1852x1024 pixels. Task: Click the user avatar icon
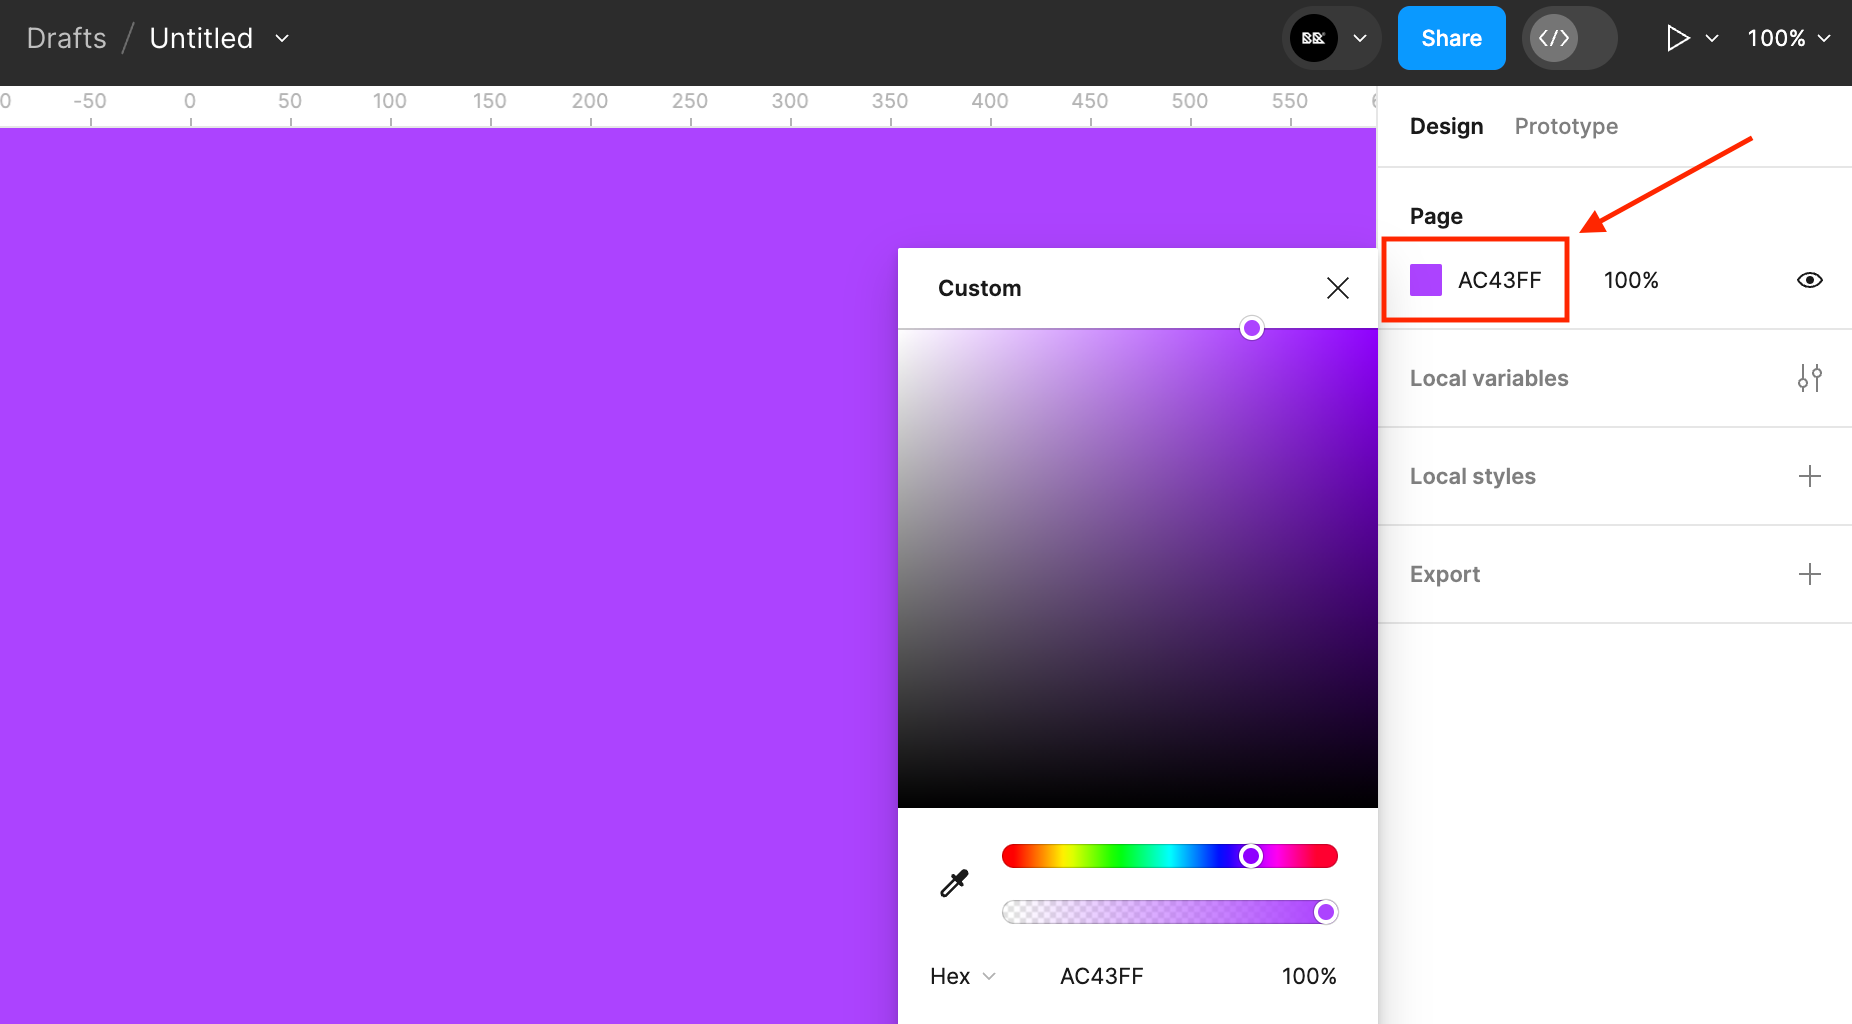pos(1313,38)
